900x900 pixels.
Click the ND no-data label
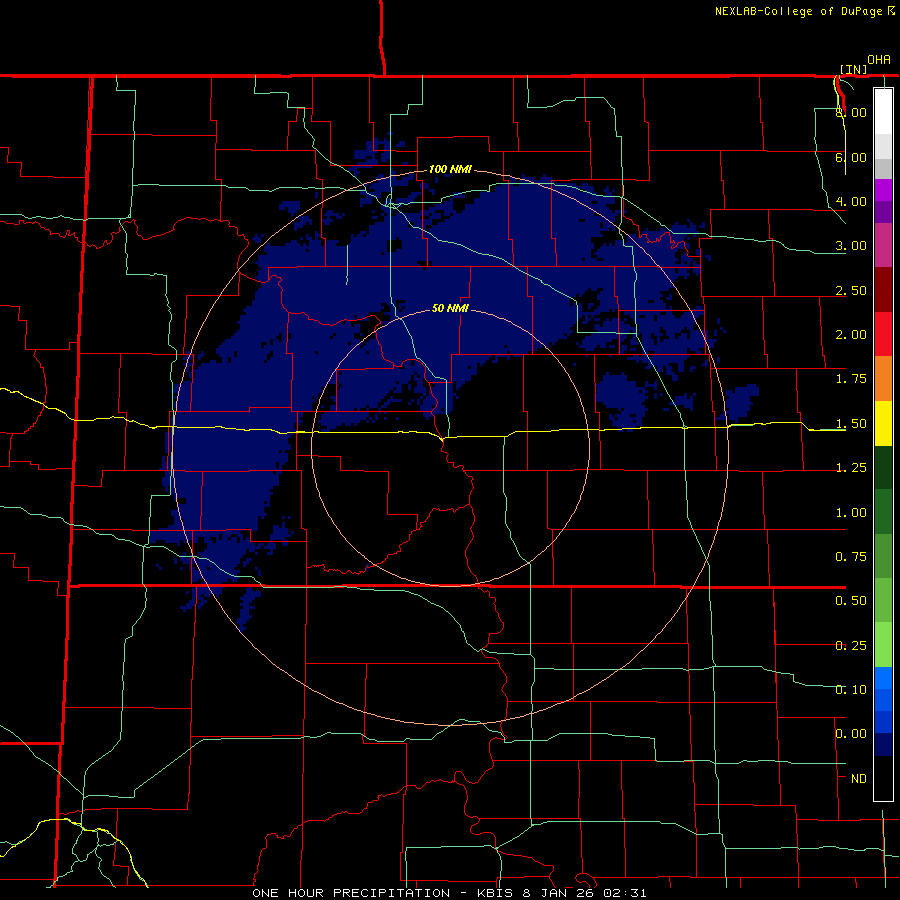tap(859, 779)
